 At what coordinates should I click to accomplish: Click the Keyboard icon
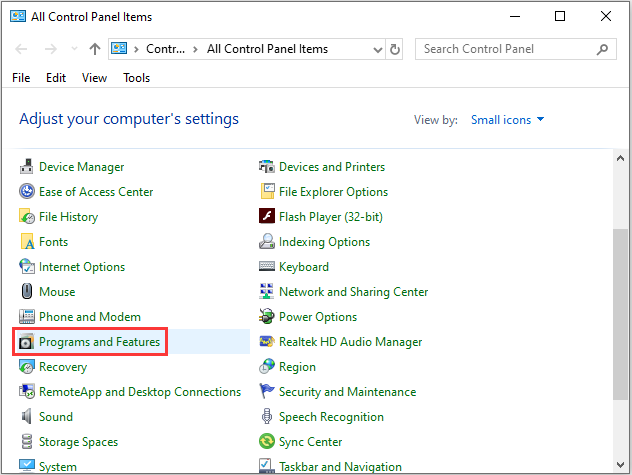pos(266,266)
